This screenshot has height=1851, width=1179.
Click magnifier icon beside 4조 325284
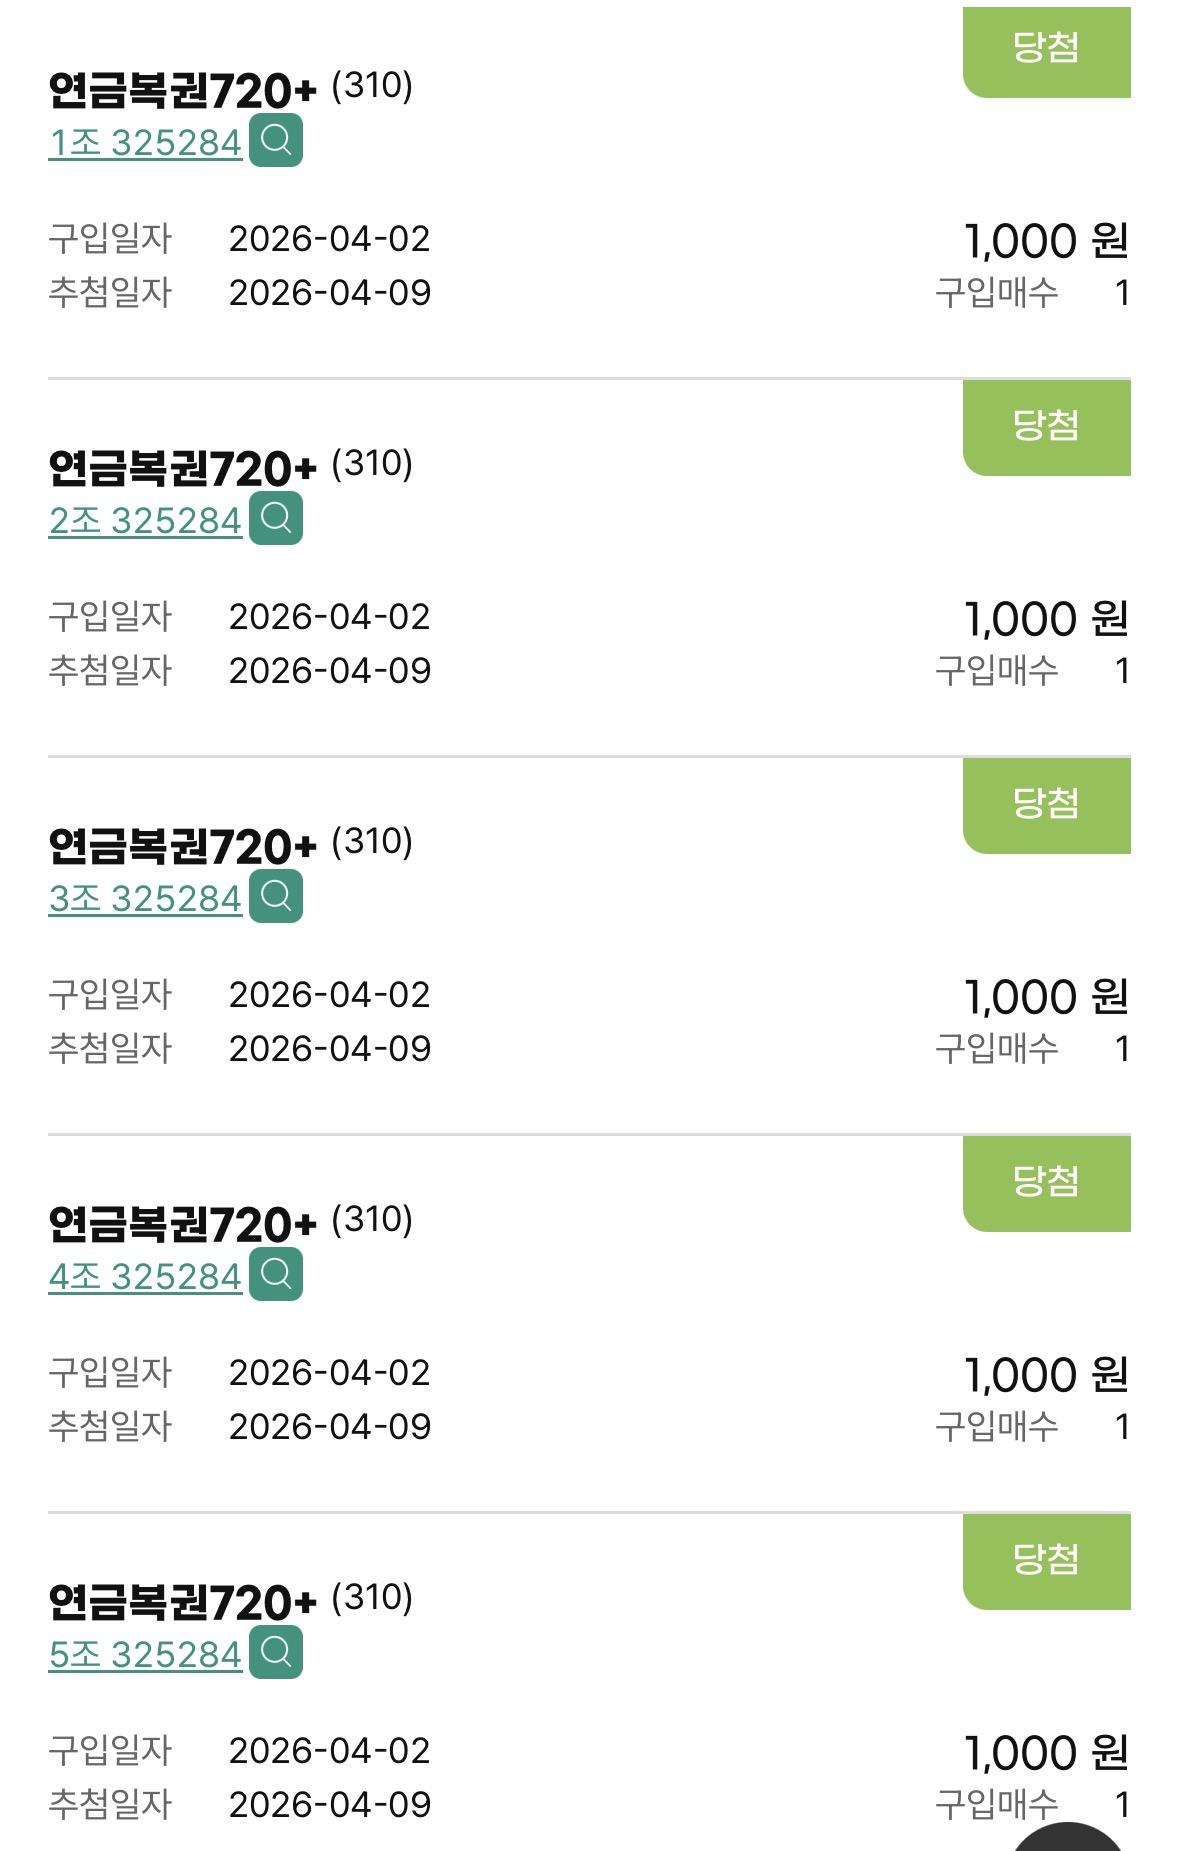[x=276, y=1275]
